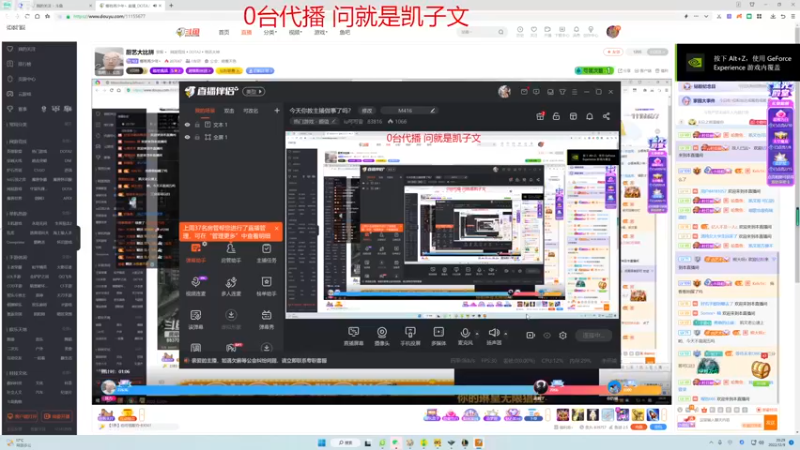Open the 读弹幕 tool

pyautogui.click(x=196, y=319)
